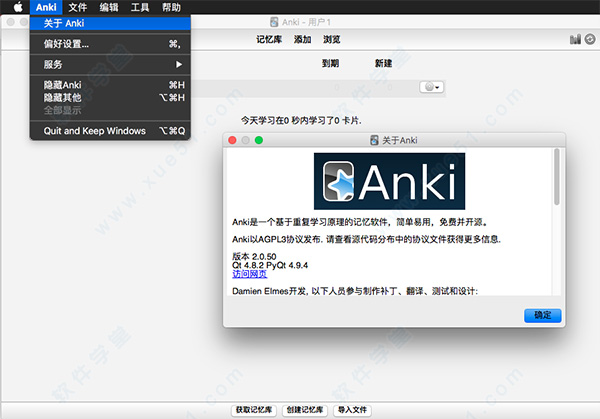Viewport: 600px width, 419px height.
Task: Click the Qt 4.8.2 PyQt 4.9.4 text
Action: point(270,265)
